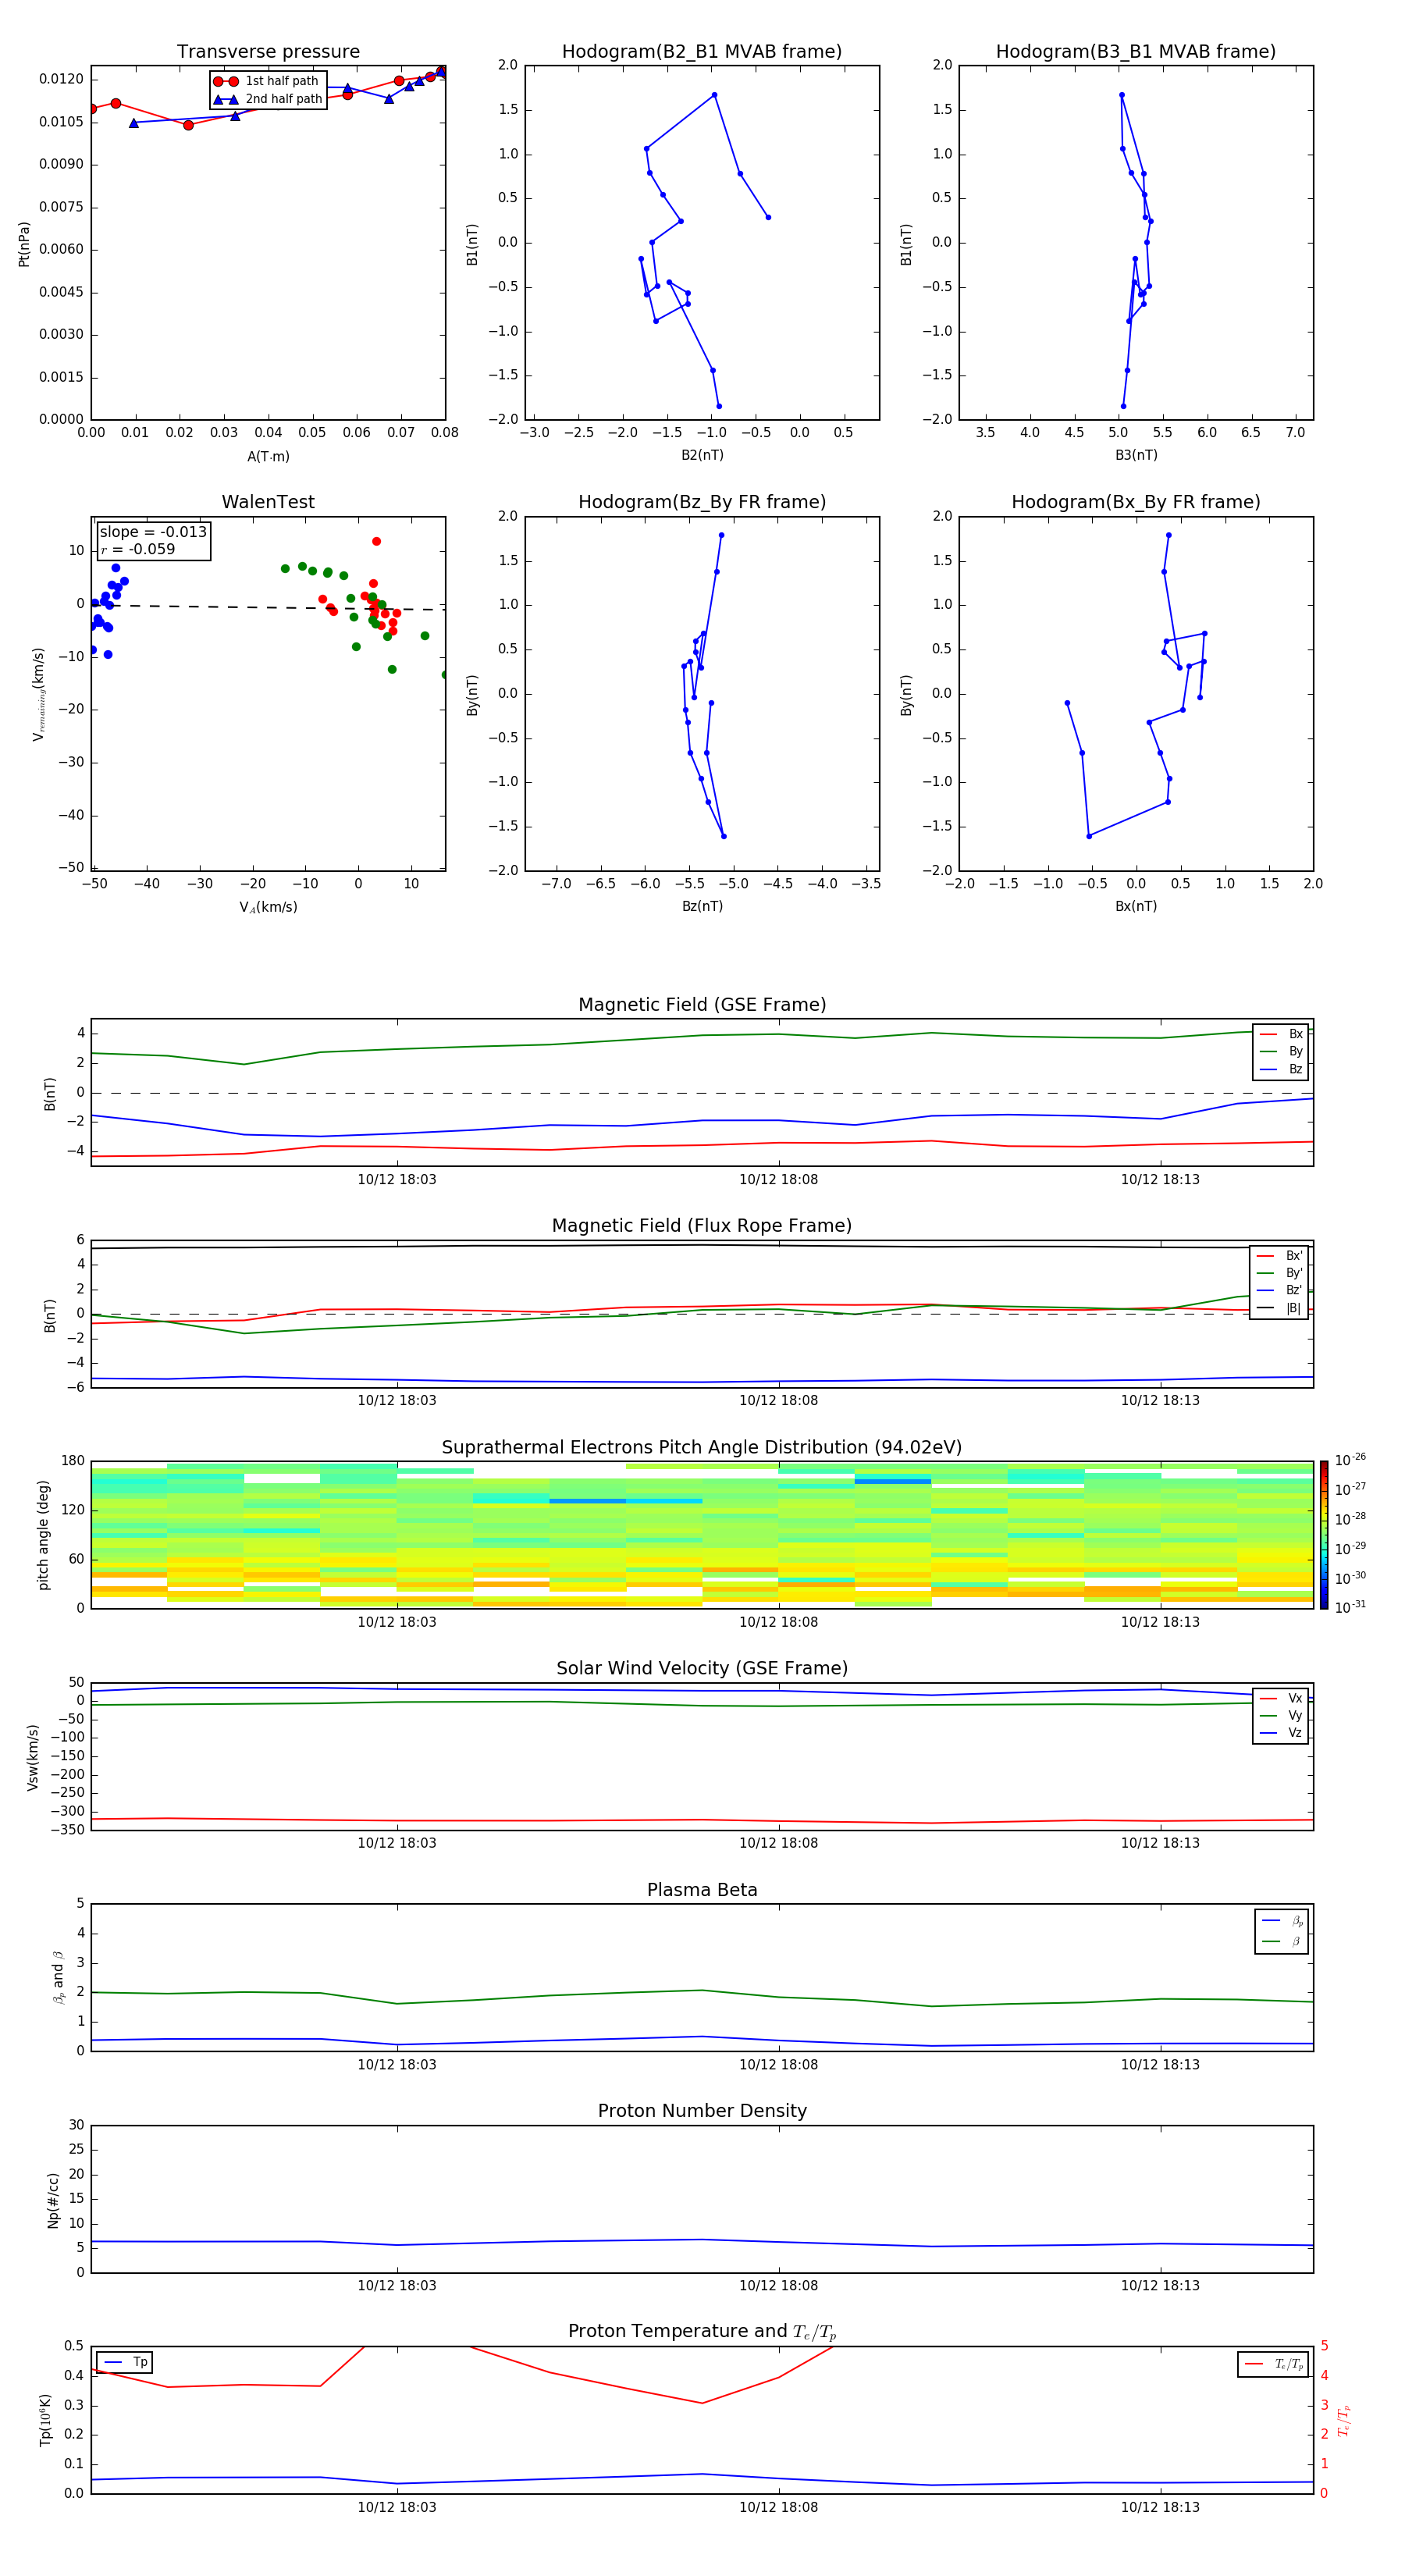Click the '10^-31' colorbar tick label
The height and width of the screenshot is (2576, 1405).
coord(1350,1607)
